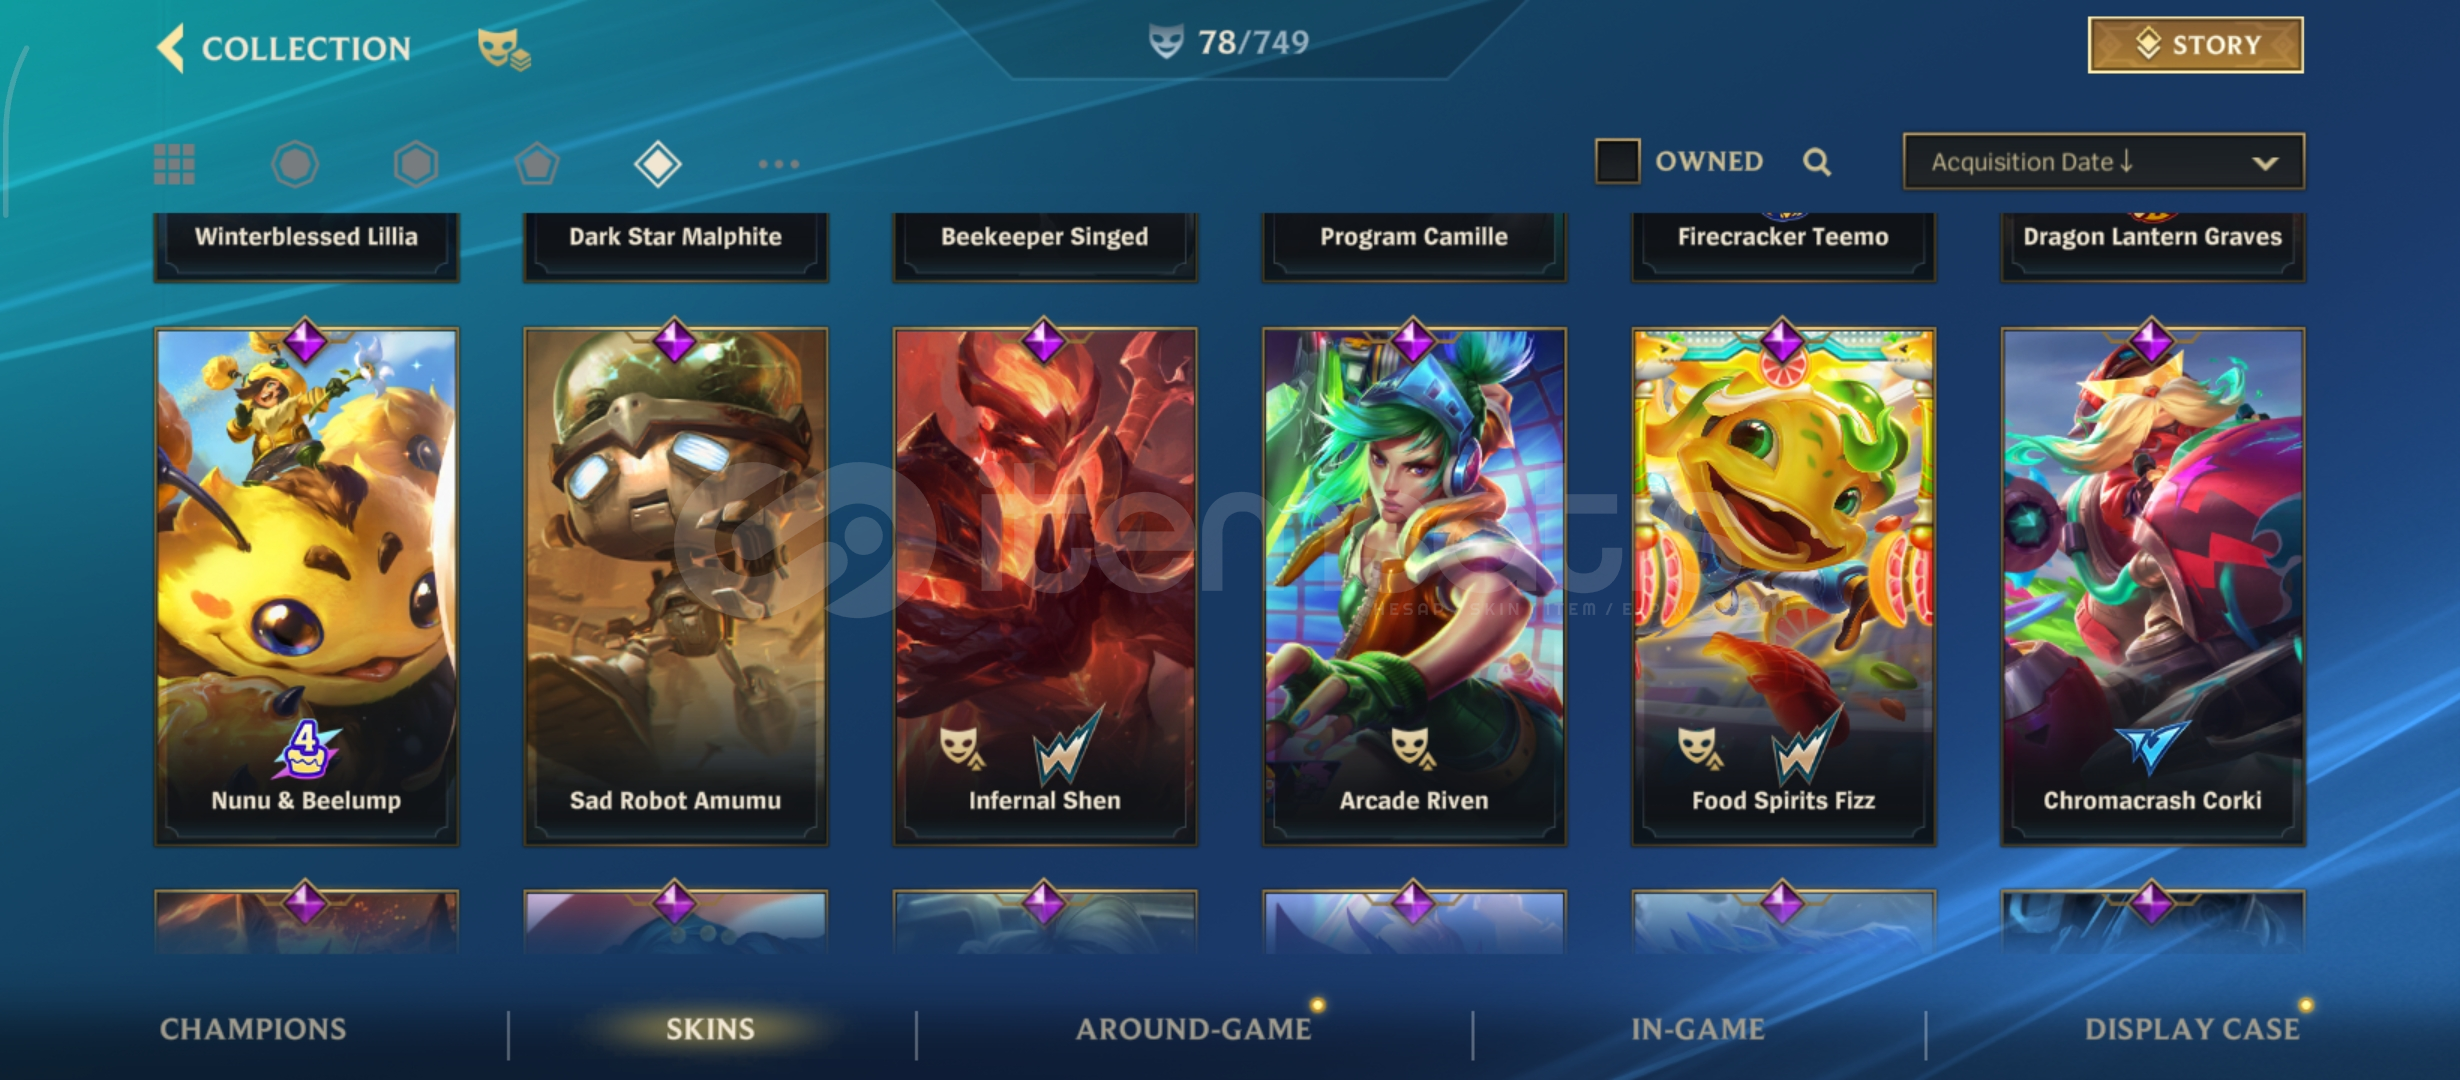The image size is (2460, 1080).
Task: Open the Sad Robot Amumu skin card
Action: coord(676,587)
